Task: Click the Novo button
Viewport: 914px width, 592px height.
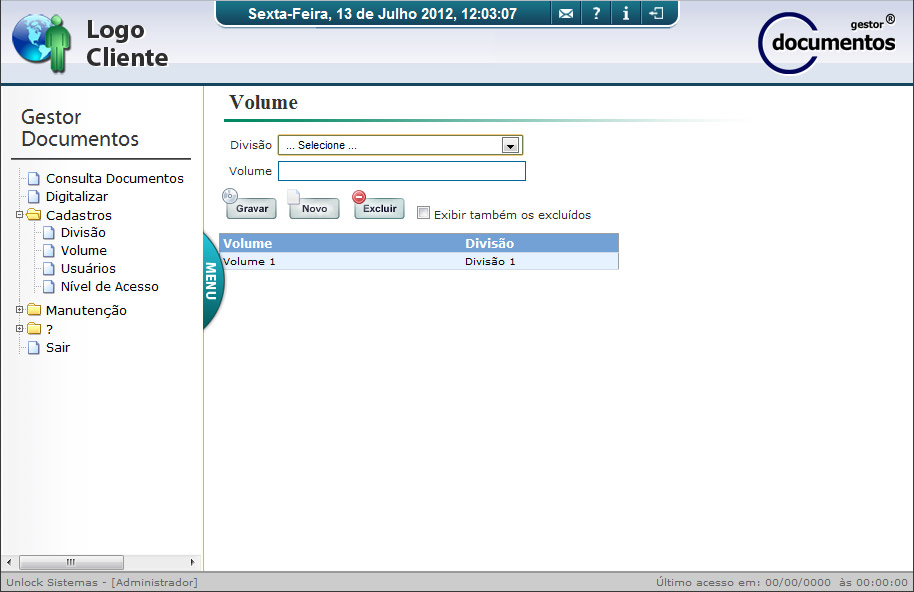Action: [314, 209]
